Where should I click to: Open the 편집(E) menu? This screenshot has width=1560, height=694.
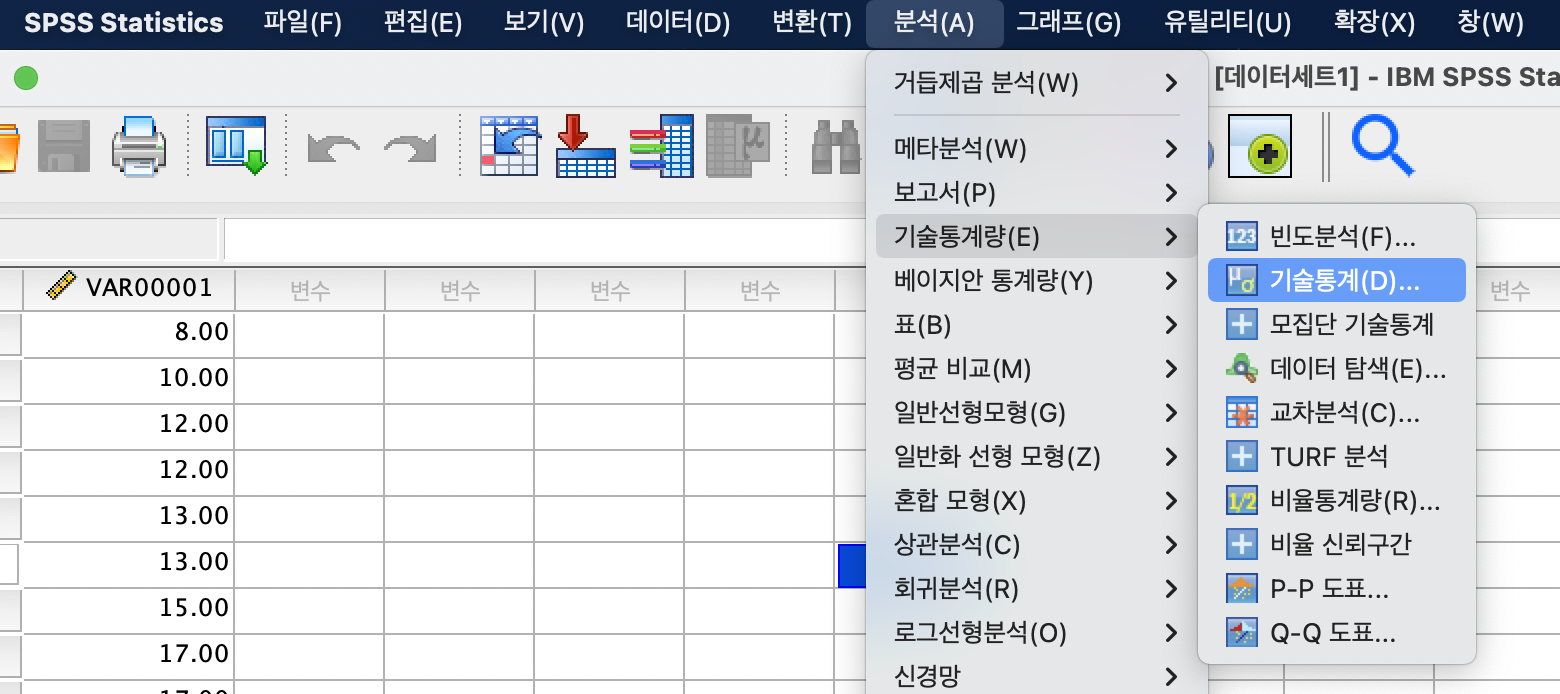click(x=423, y=23)
